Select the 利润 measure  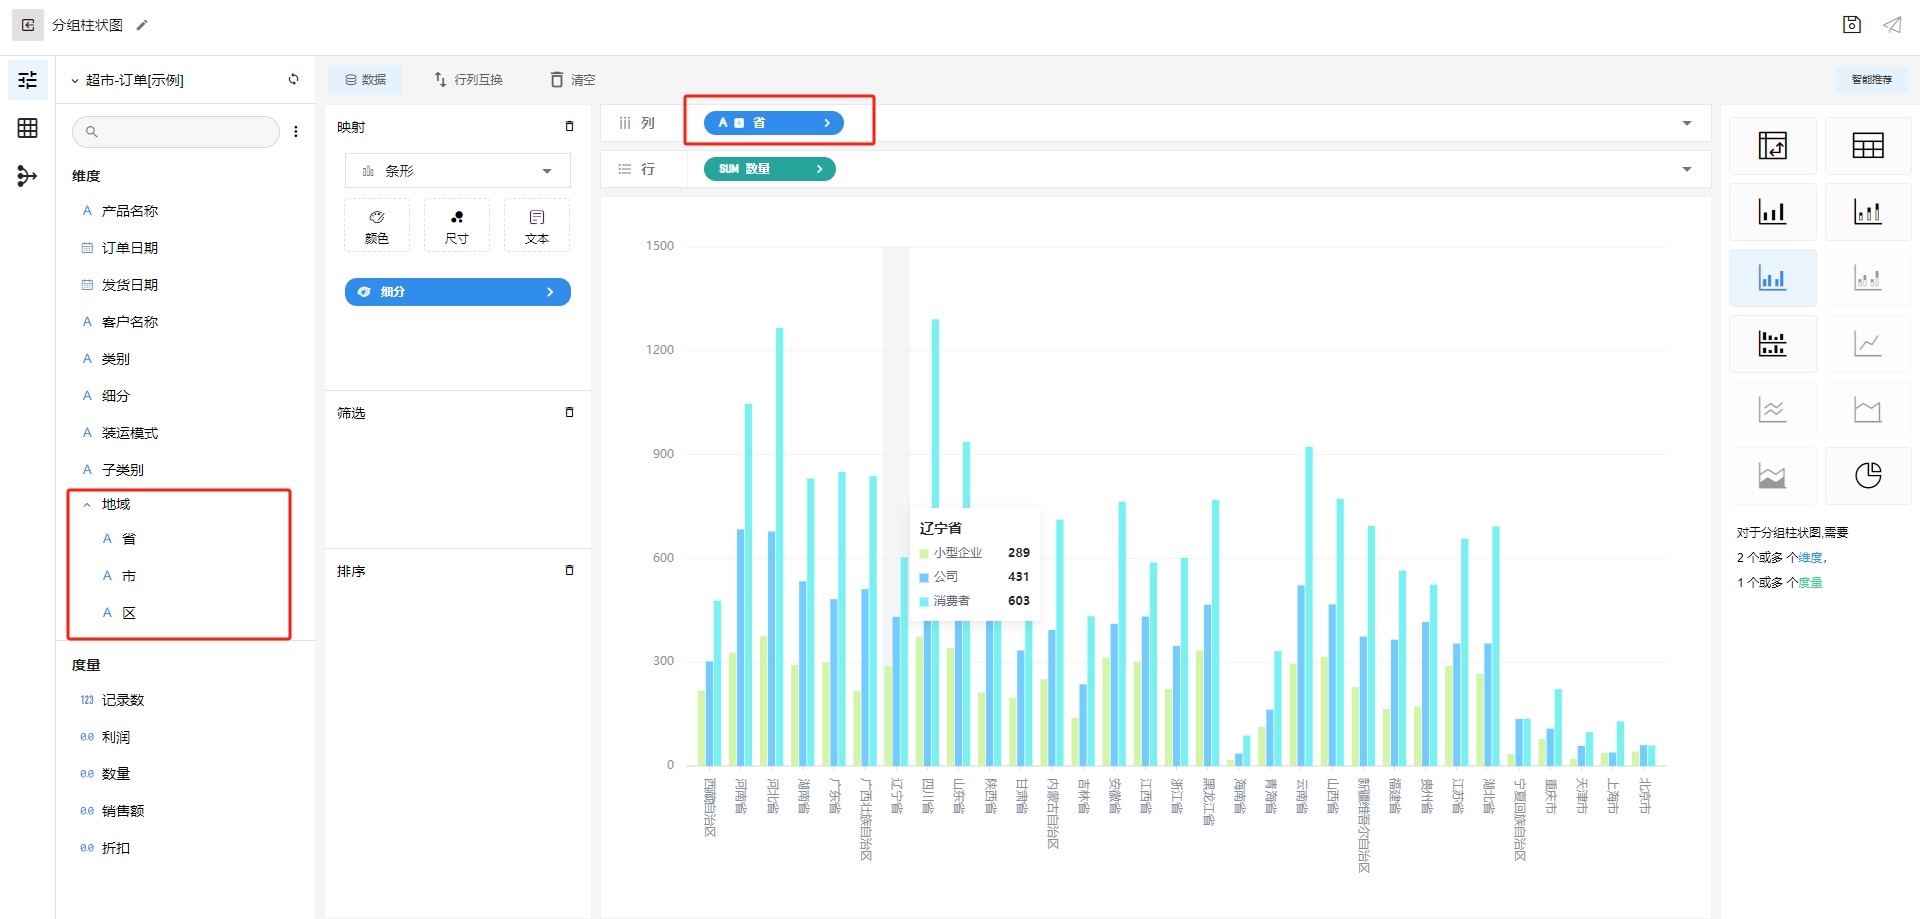(x=116, y=737)
